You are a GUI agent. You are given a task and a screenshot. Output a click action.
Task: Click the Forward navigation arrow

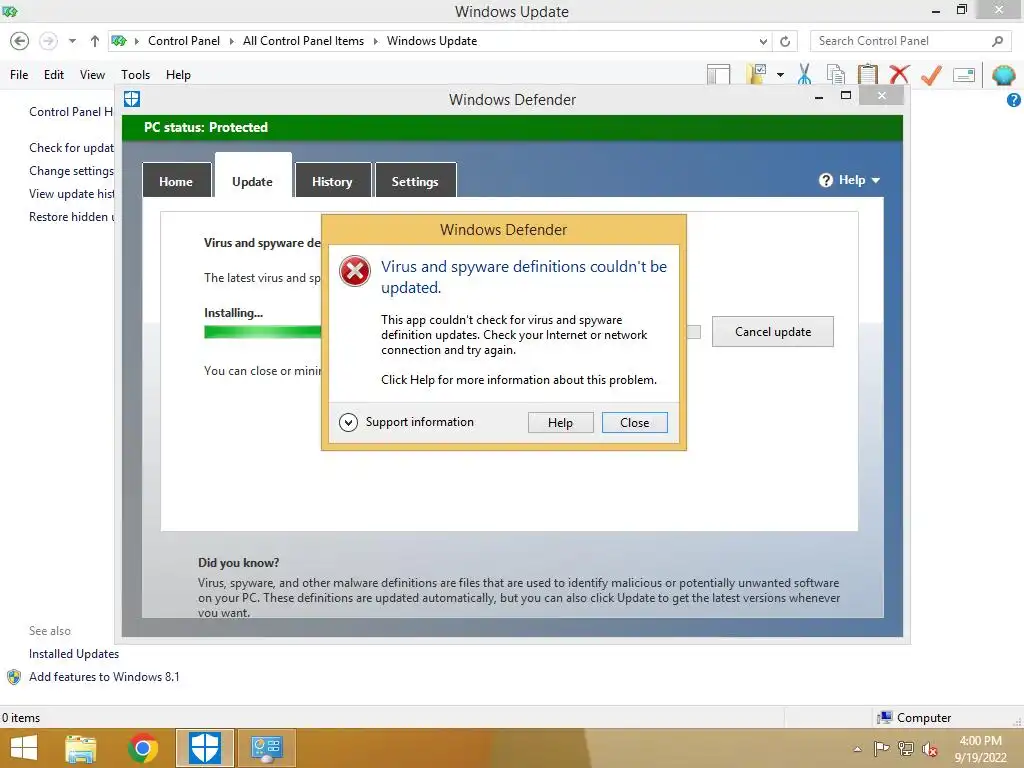pyautogui.click(x=48, y=41)
